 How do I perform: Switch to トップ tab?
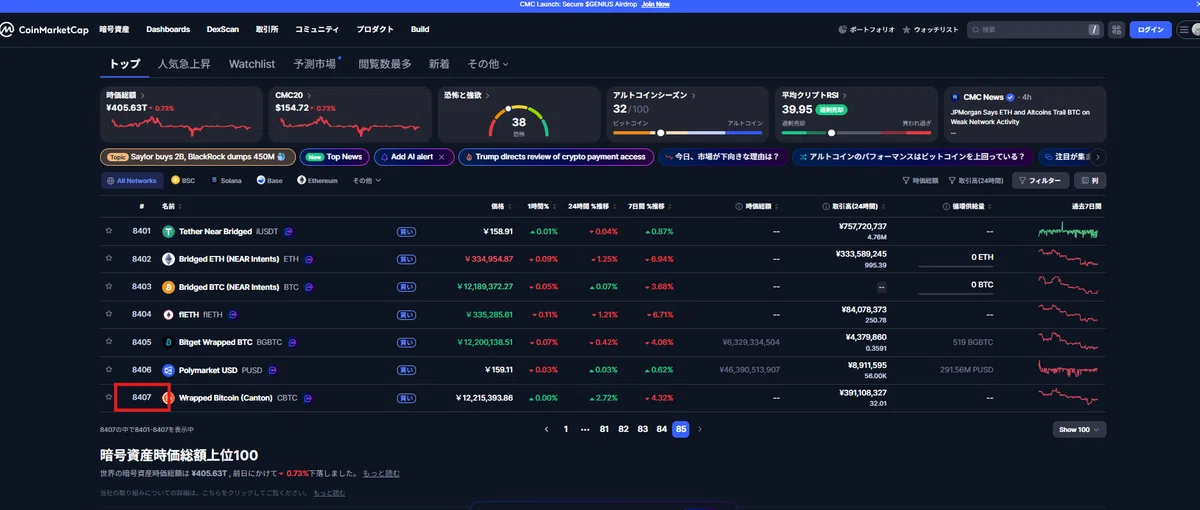(125, 64)
